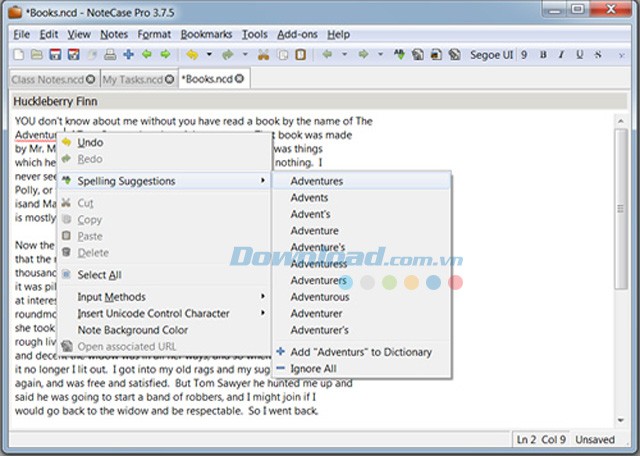640x456 pixels.
Task: Expand Insert Unicode Control Character submenu
Action: click(163, 314)
